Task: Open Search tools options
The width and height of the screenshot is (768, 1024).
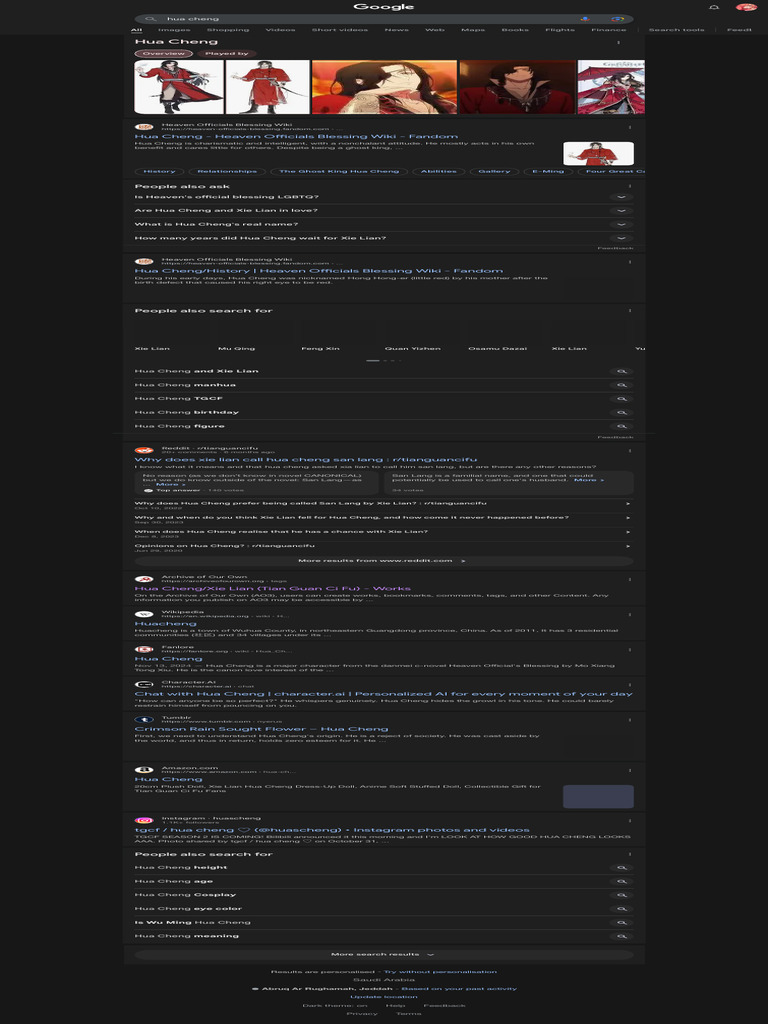Action: point(676,29)
